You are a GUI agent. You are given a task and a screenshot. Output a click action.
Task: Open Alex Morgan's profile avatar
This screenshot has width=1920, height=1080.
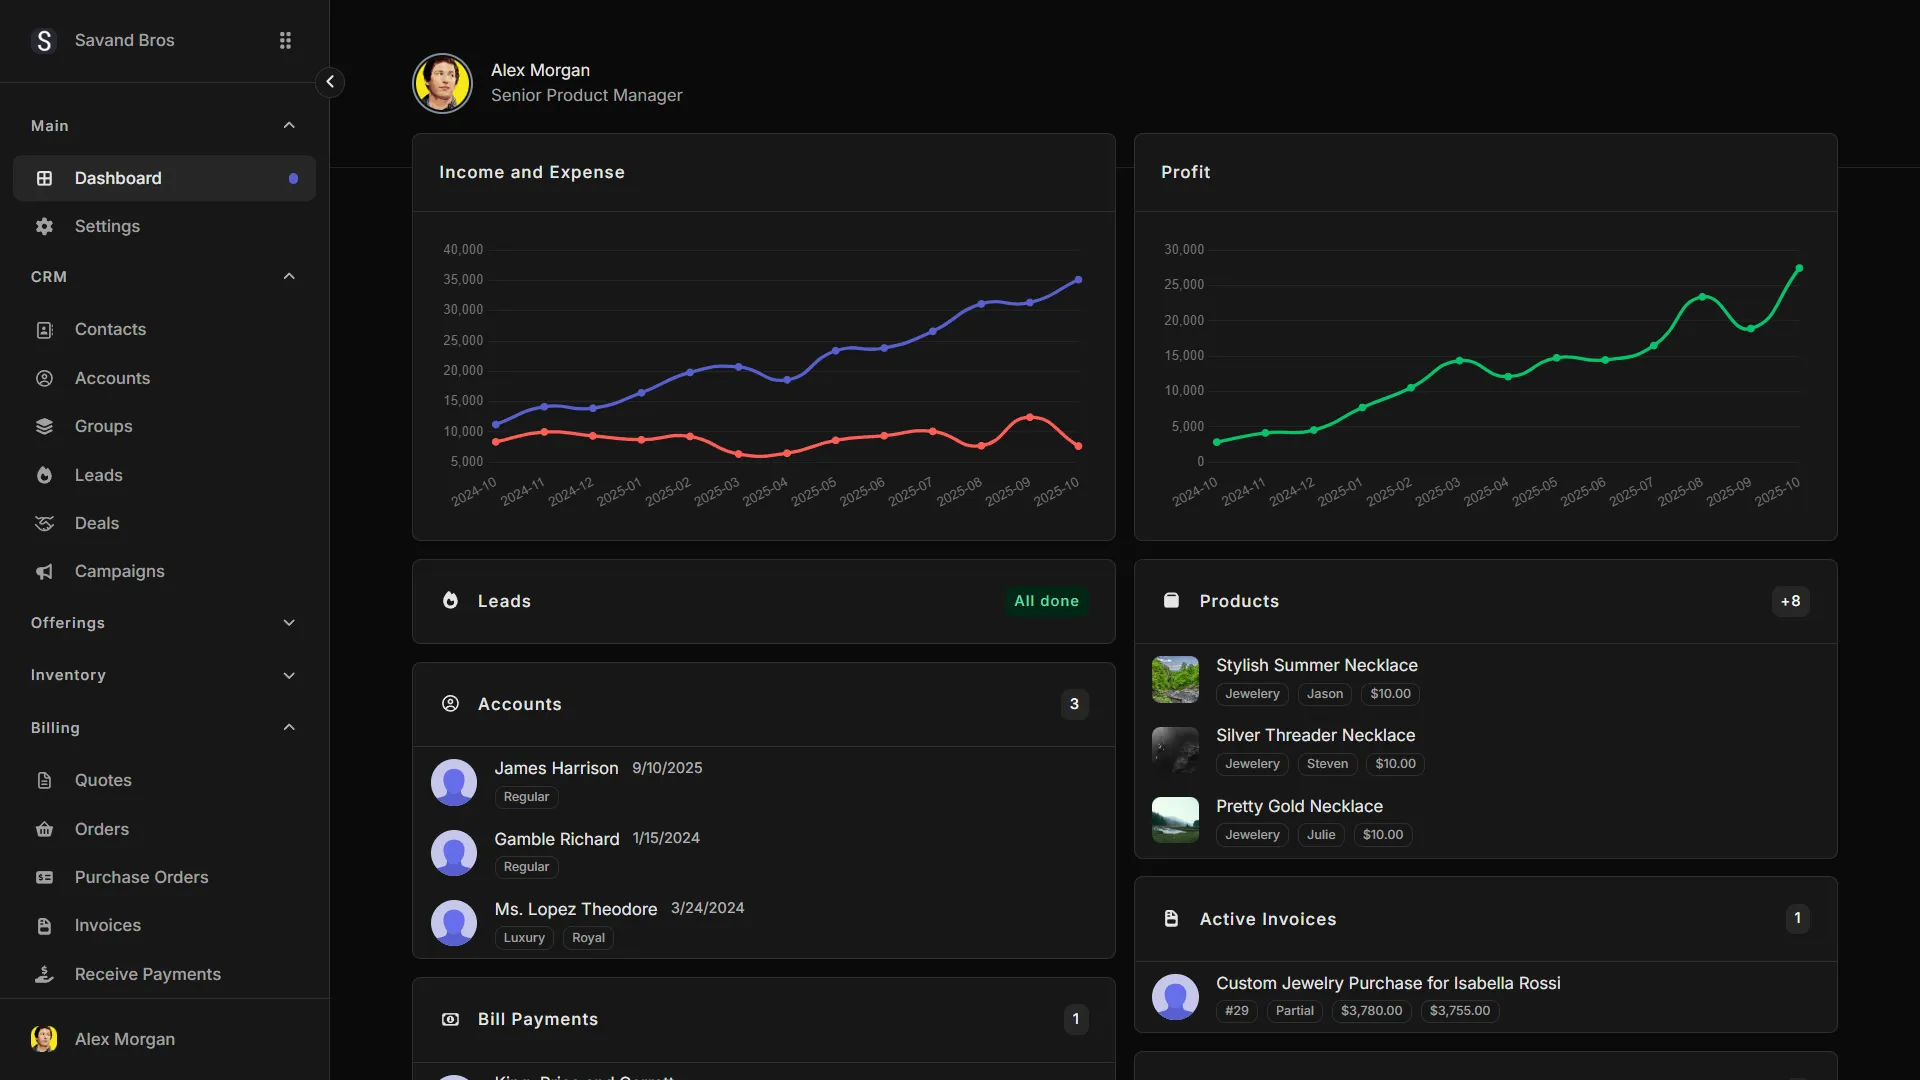(442, 83)
